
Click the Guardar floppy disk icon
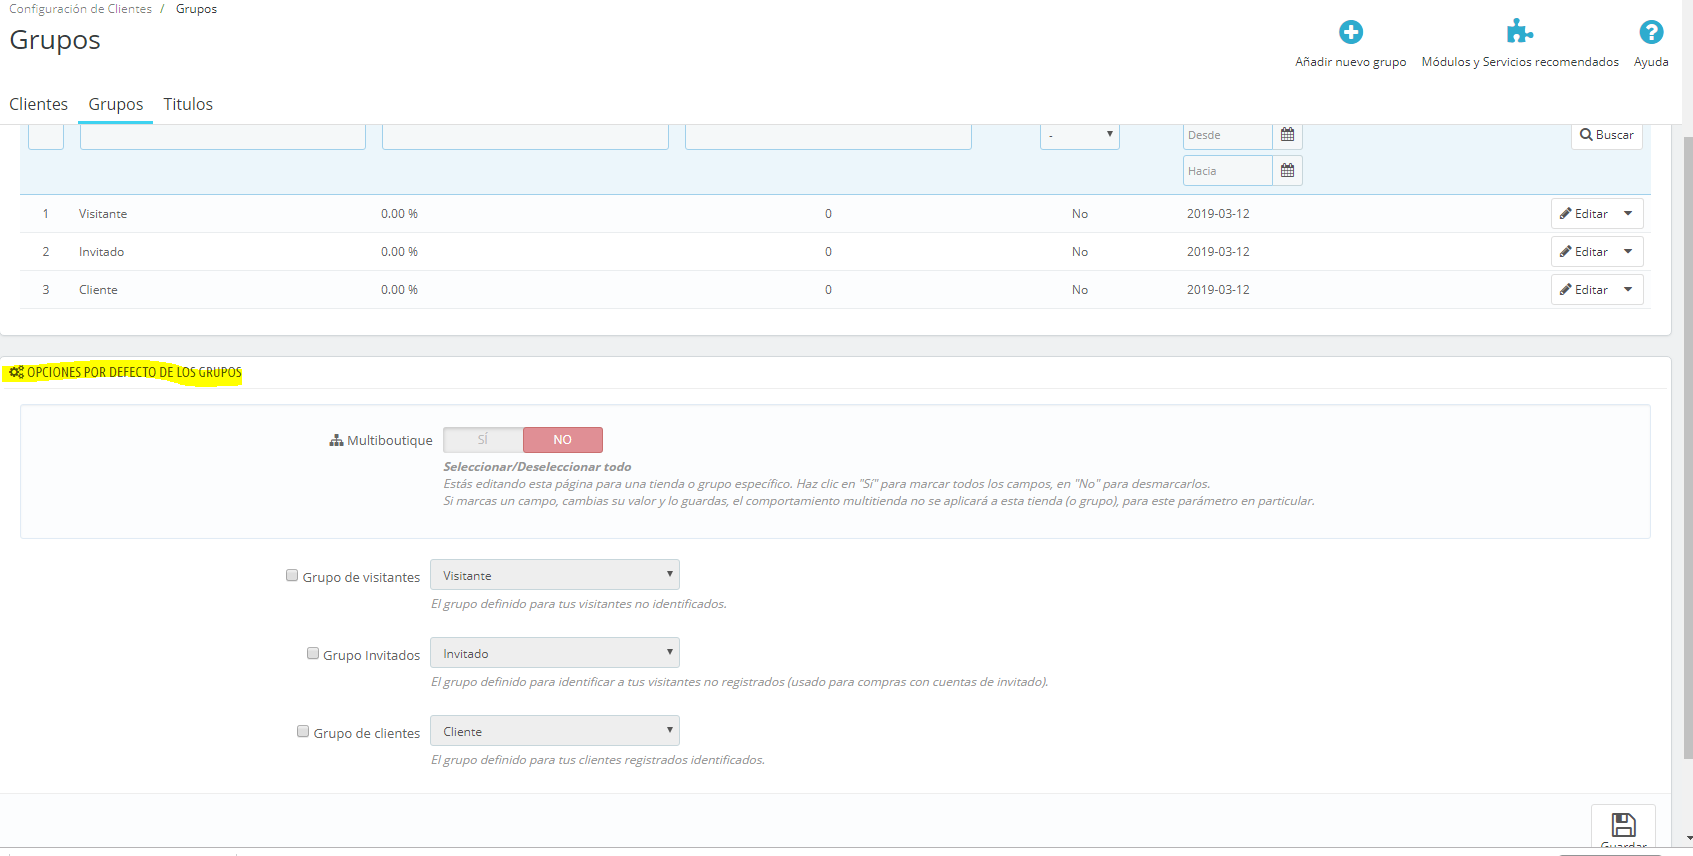click(x=1623, y=825)
